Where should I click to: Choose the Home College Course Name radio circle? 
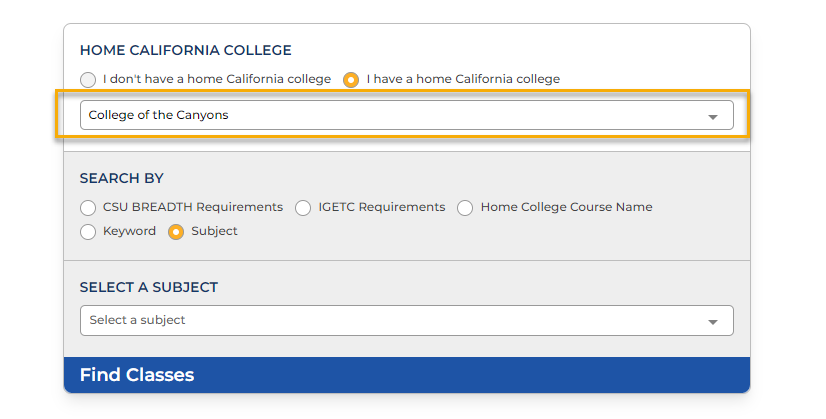tap(465, 208)
